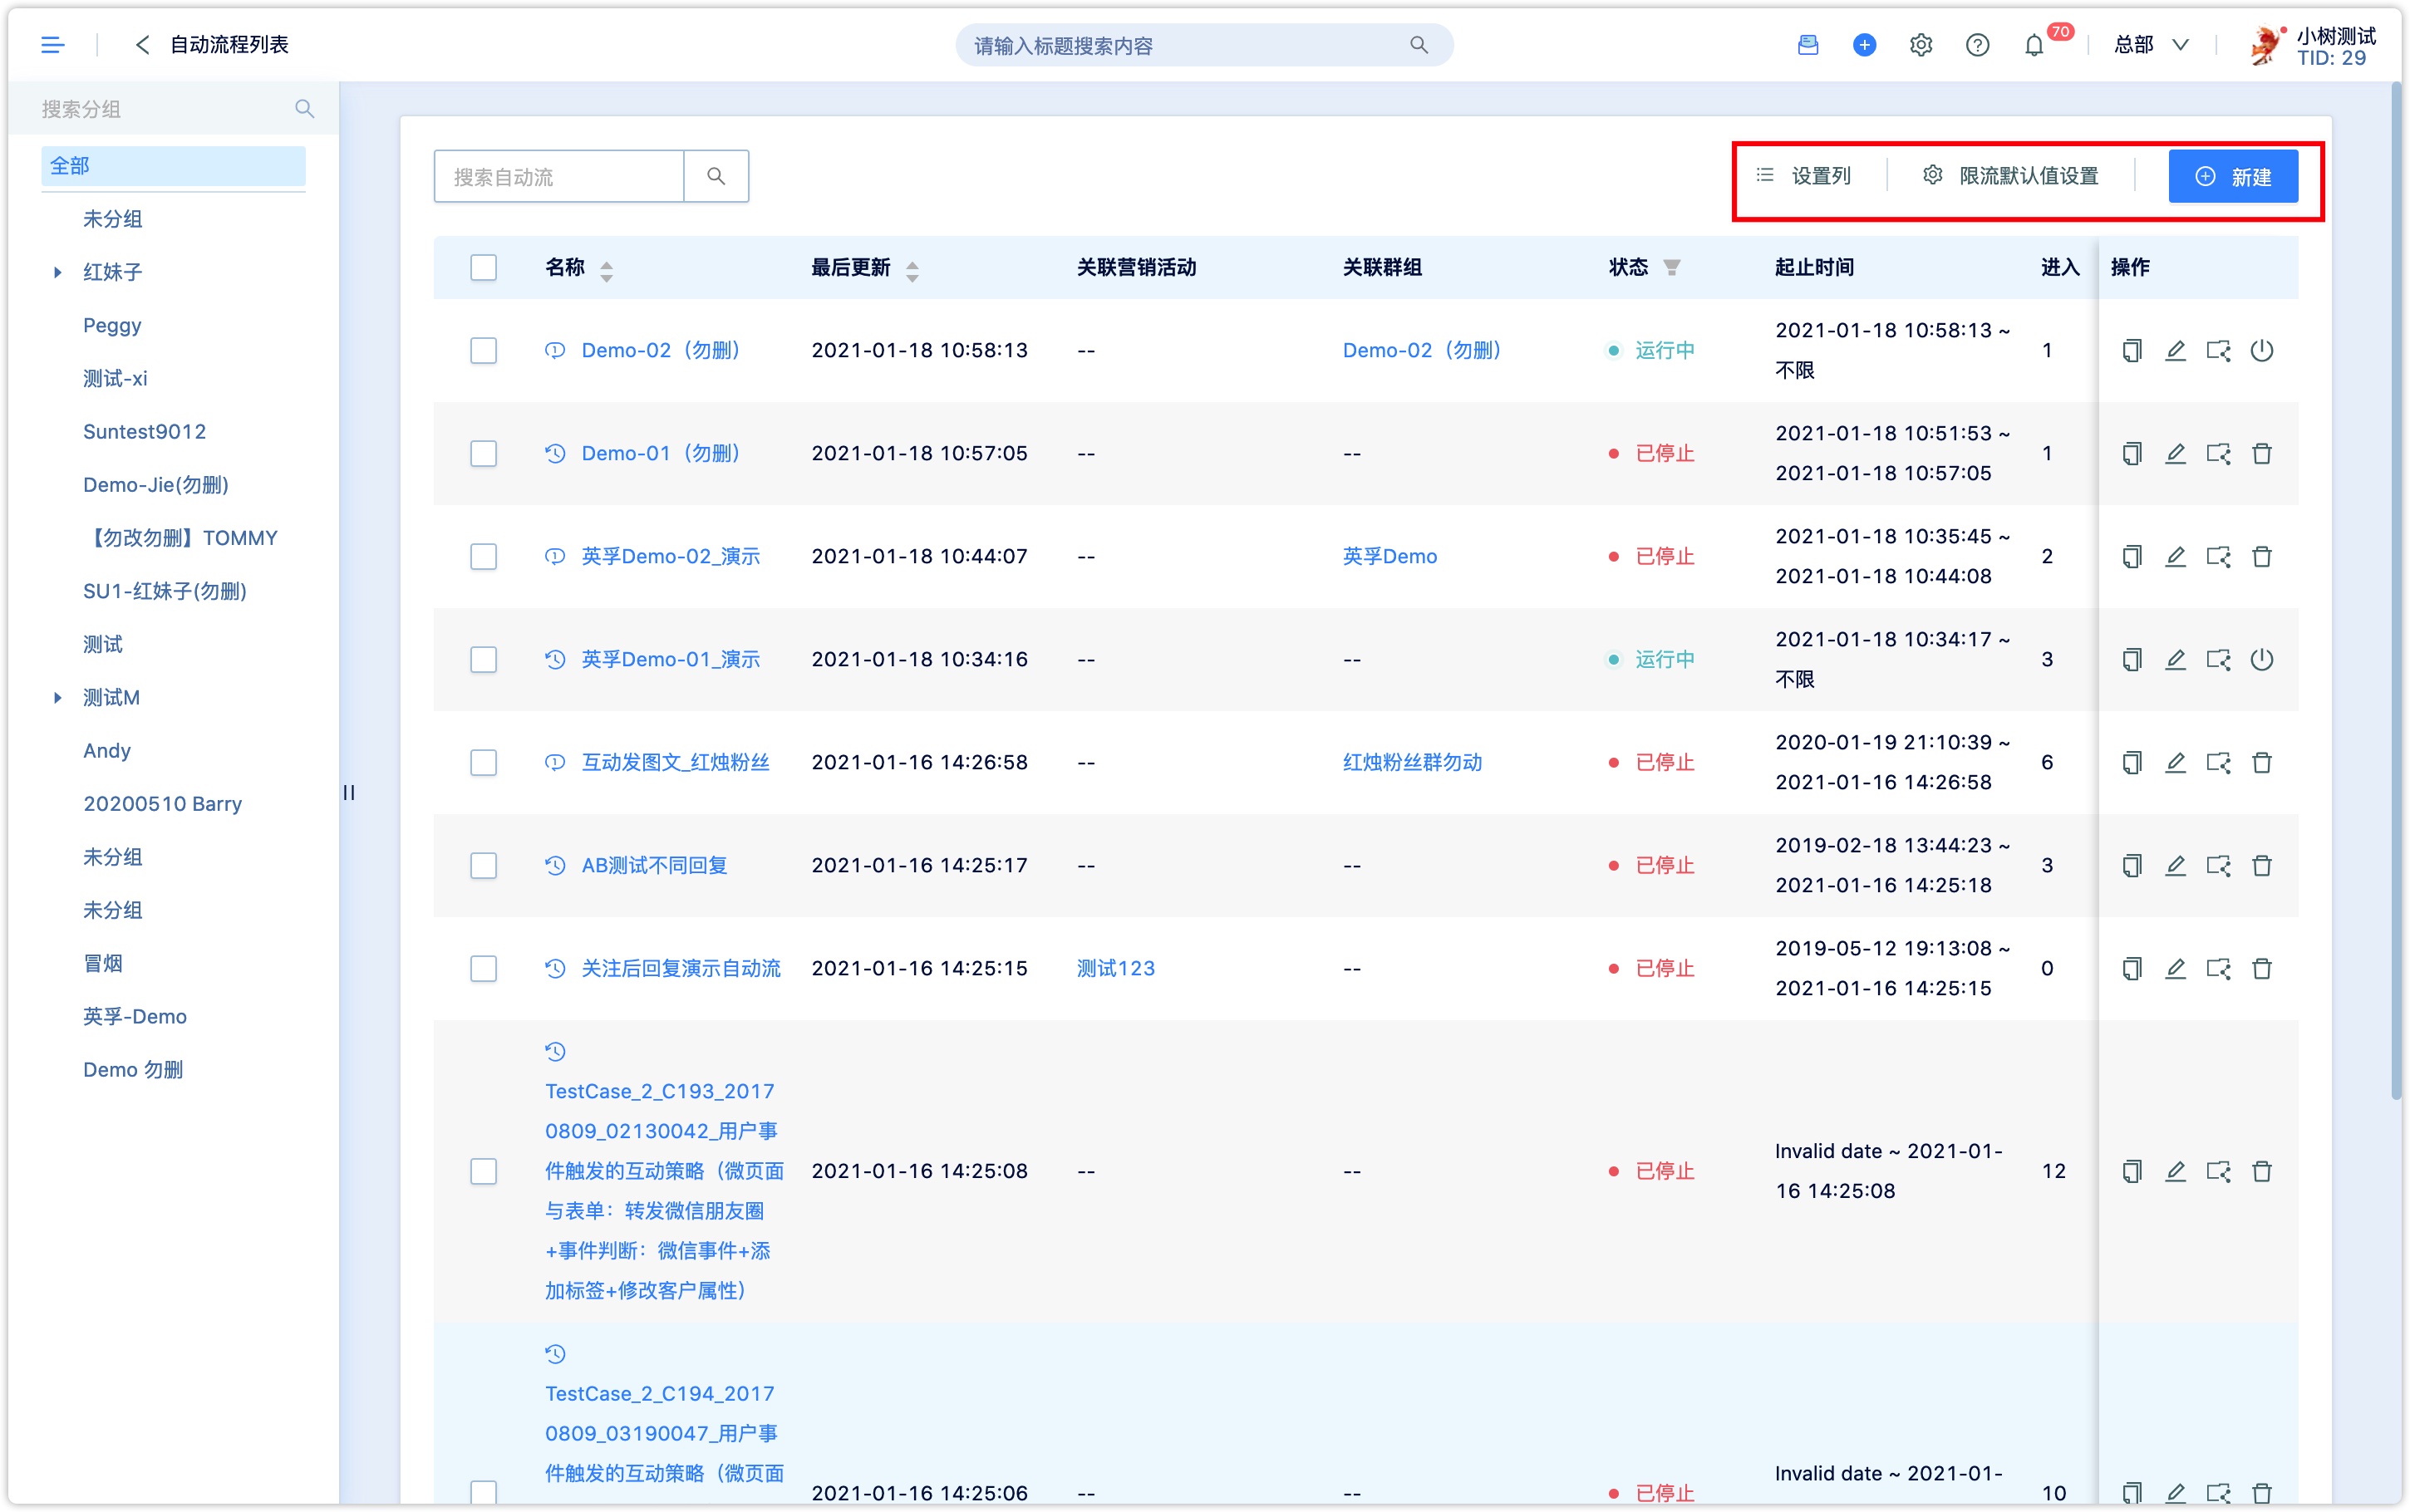Delete the 英孚Demo-02_演示 flow
This screenshot has height=1512, width=2410.
[2261, 557]
